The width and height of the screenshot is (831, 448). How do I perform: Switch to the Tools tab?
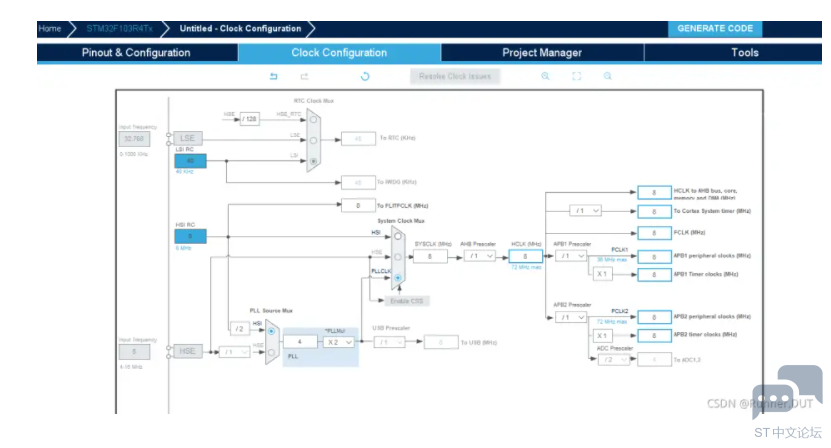tap(733, 52)
